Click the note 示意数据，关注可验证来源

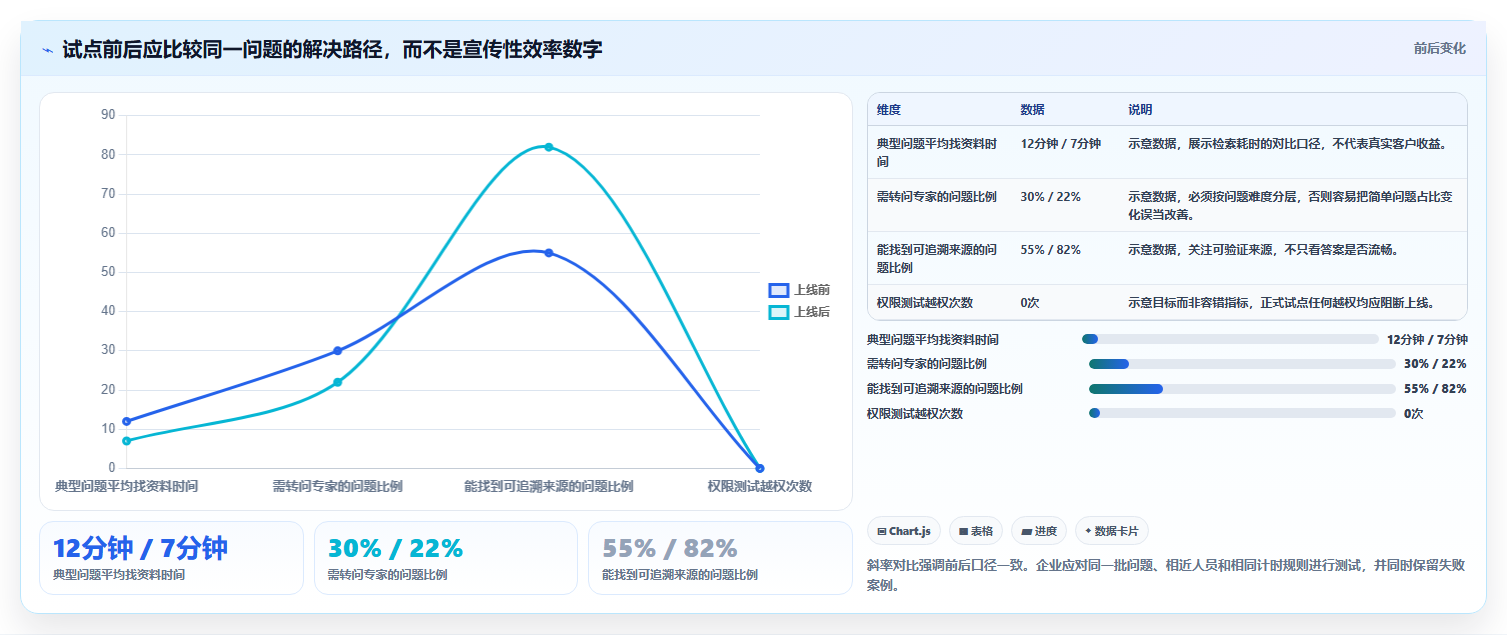[1263, 250]
